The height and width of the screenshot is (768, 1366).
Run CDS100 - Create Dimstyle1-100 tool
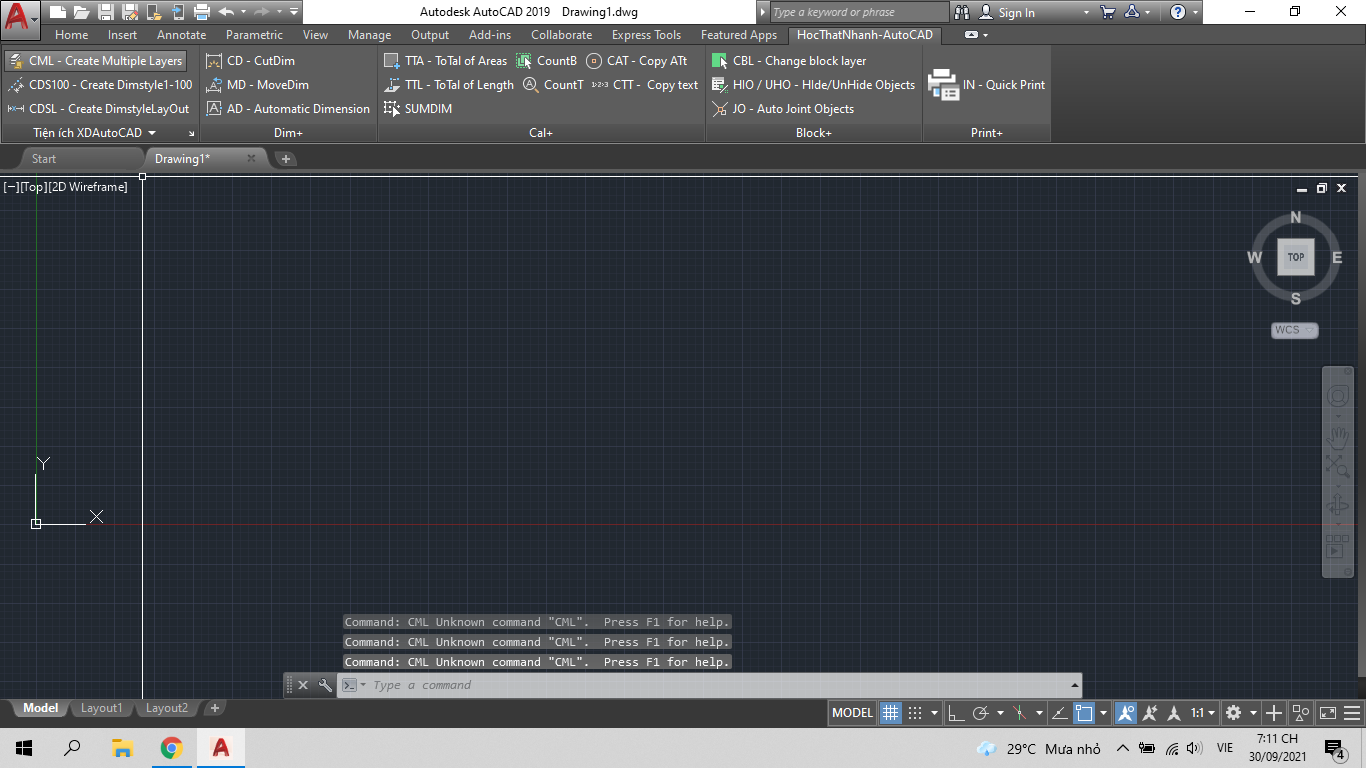pos(99,85)
